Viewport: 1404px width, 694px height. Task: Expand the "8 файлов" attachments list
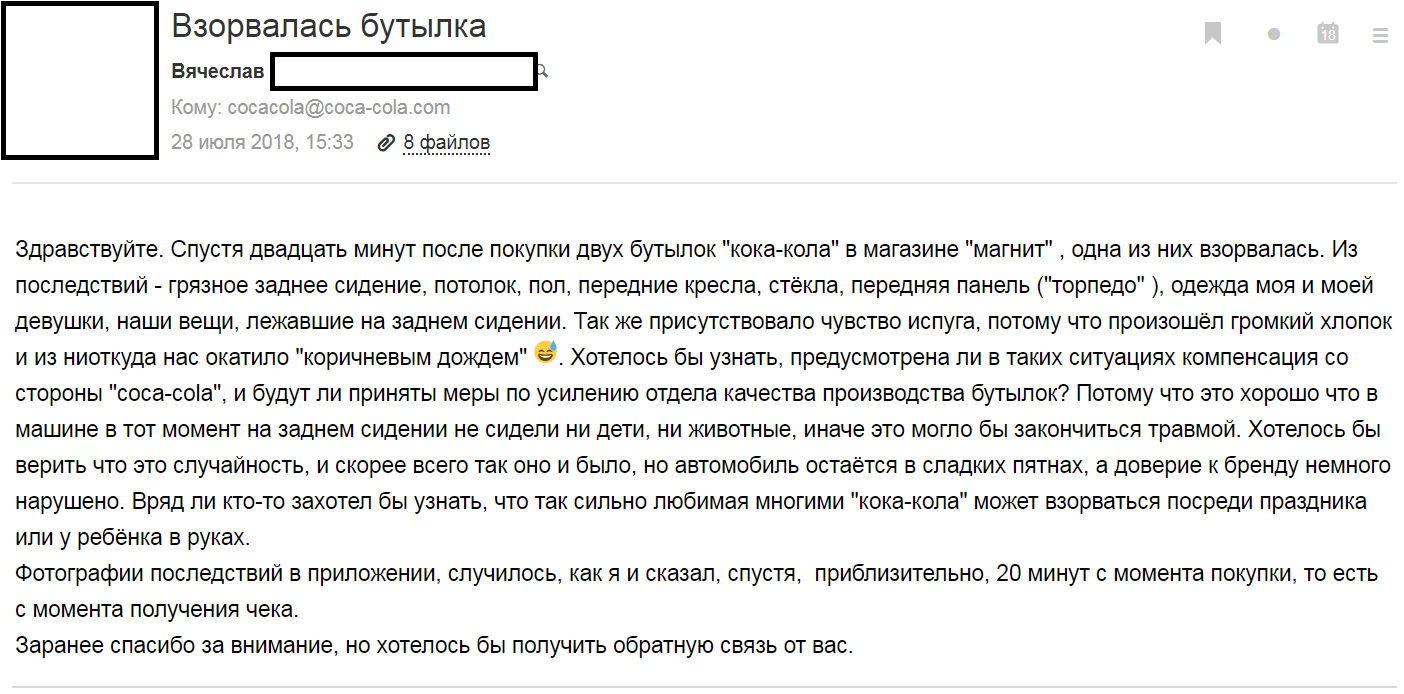(446, 143)
